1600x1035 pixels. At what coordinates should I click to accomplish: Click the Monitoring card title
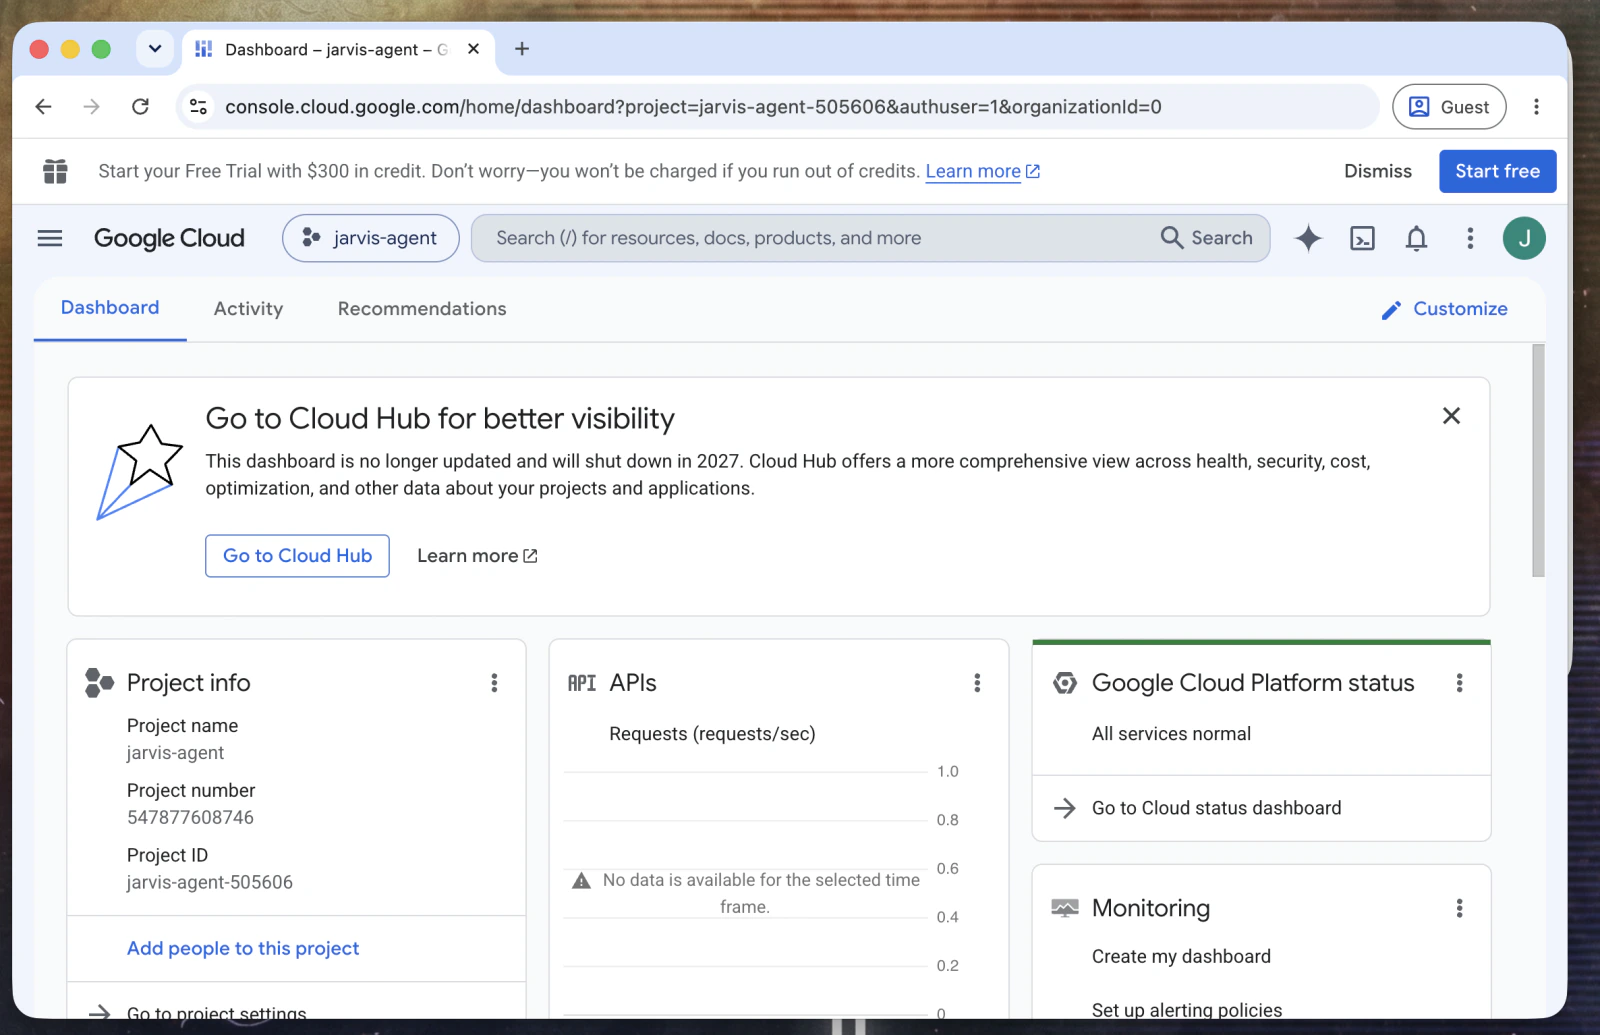pyautogui.click(x=1151, y=908)
